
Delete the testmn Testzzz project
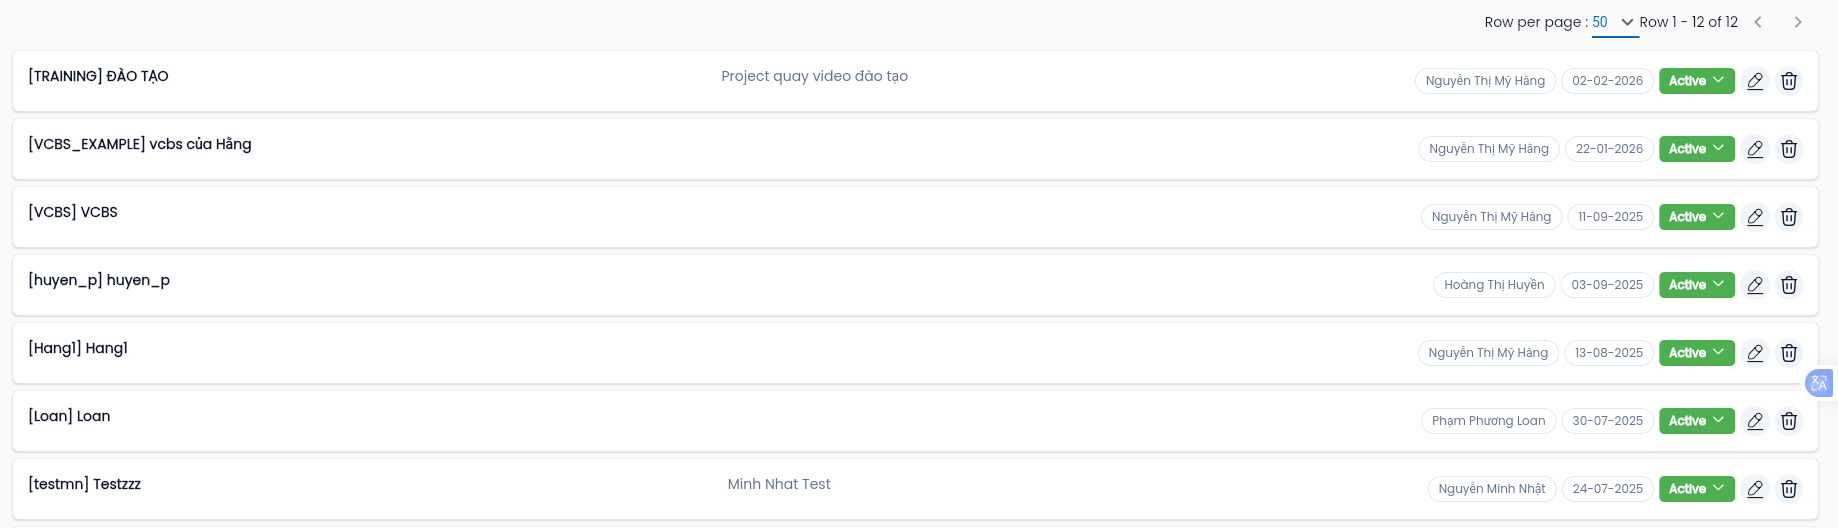[1789, 489]
